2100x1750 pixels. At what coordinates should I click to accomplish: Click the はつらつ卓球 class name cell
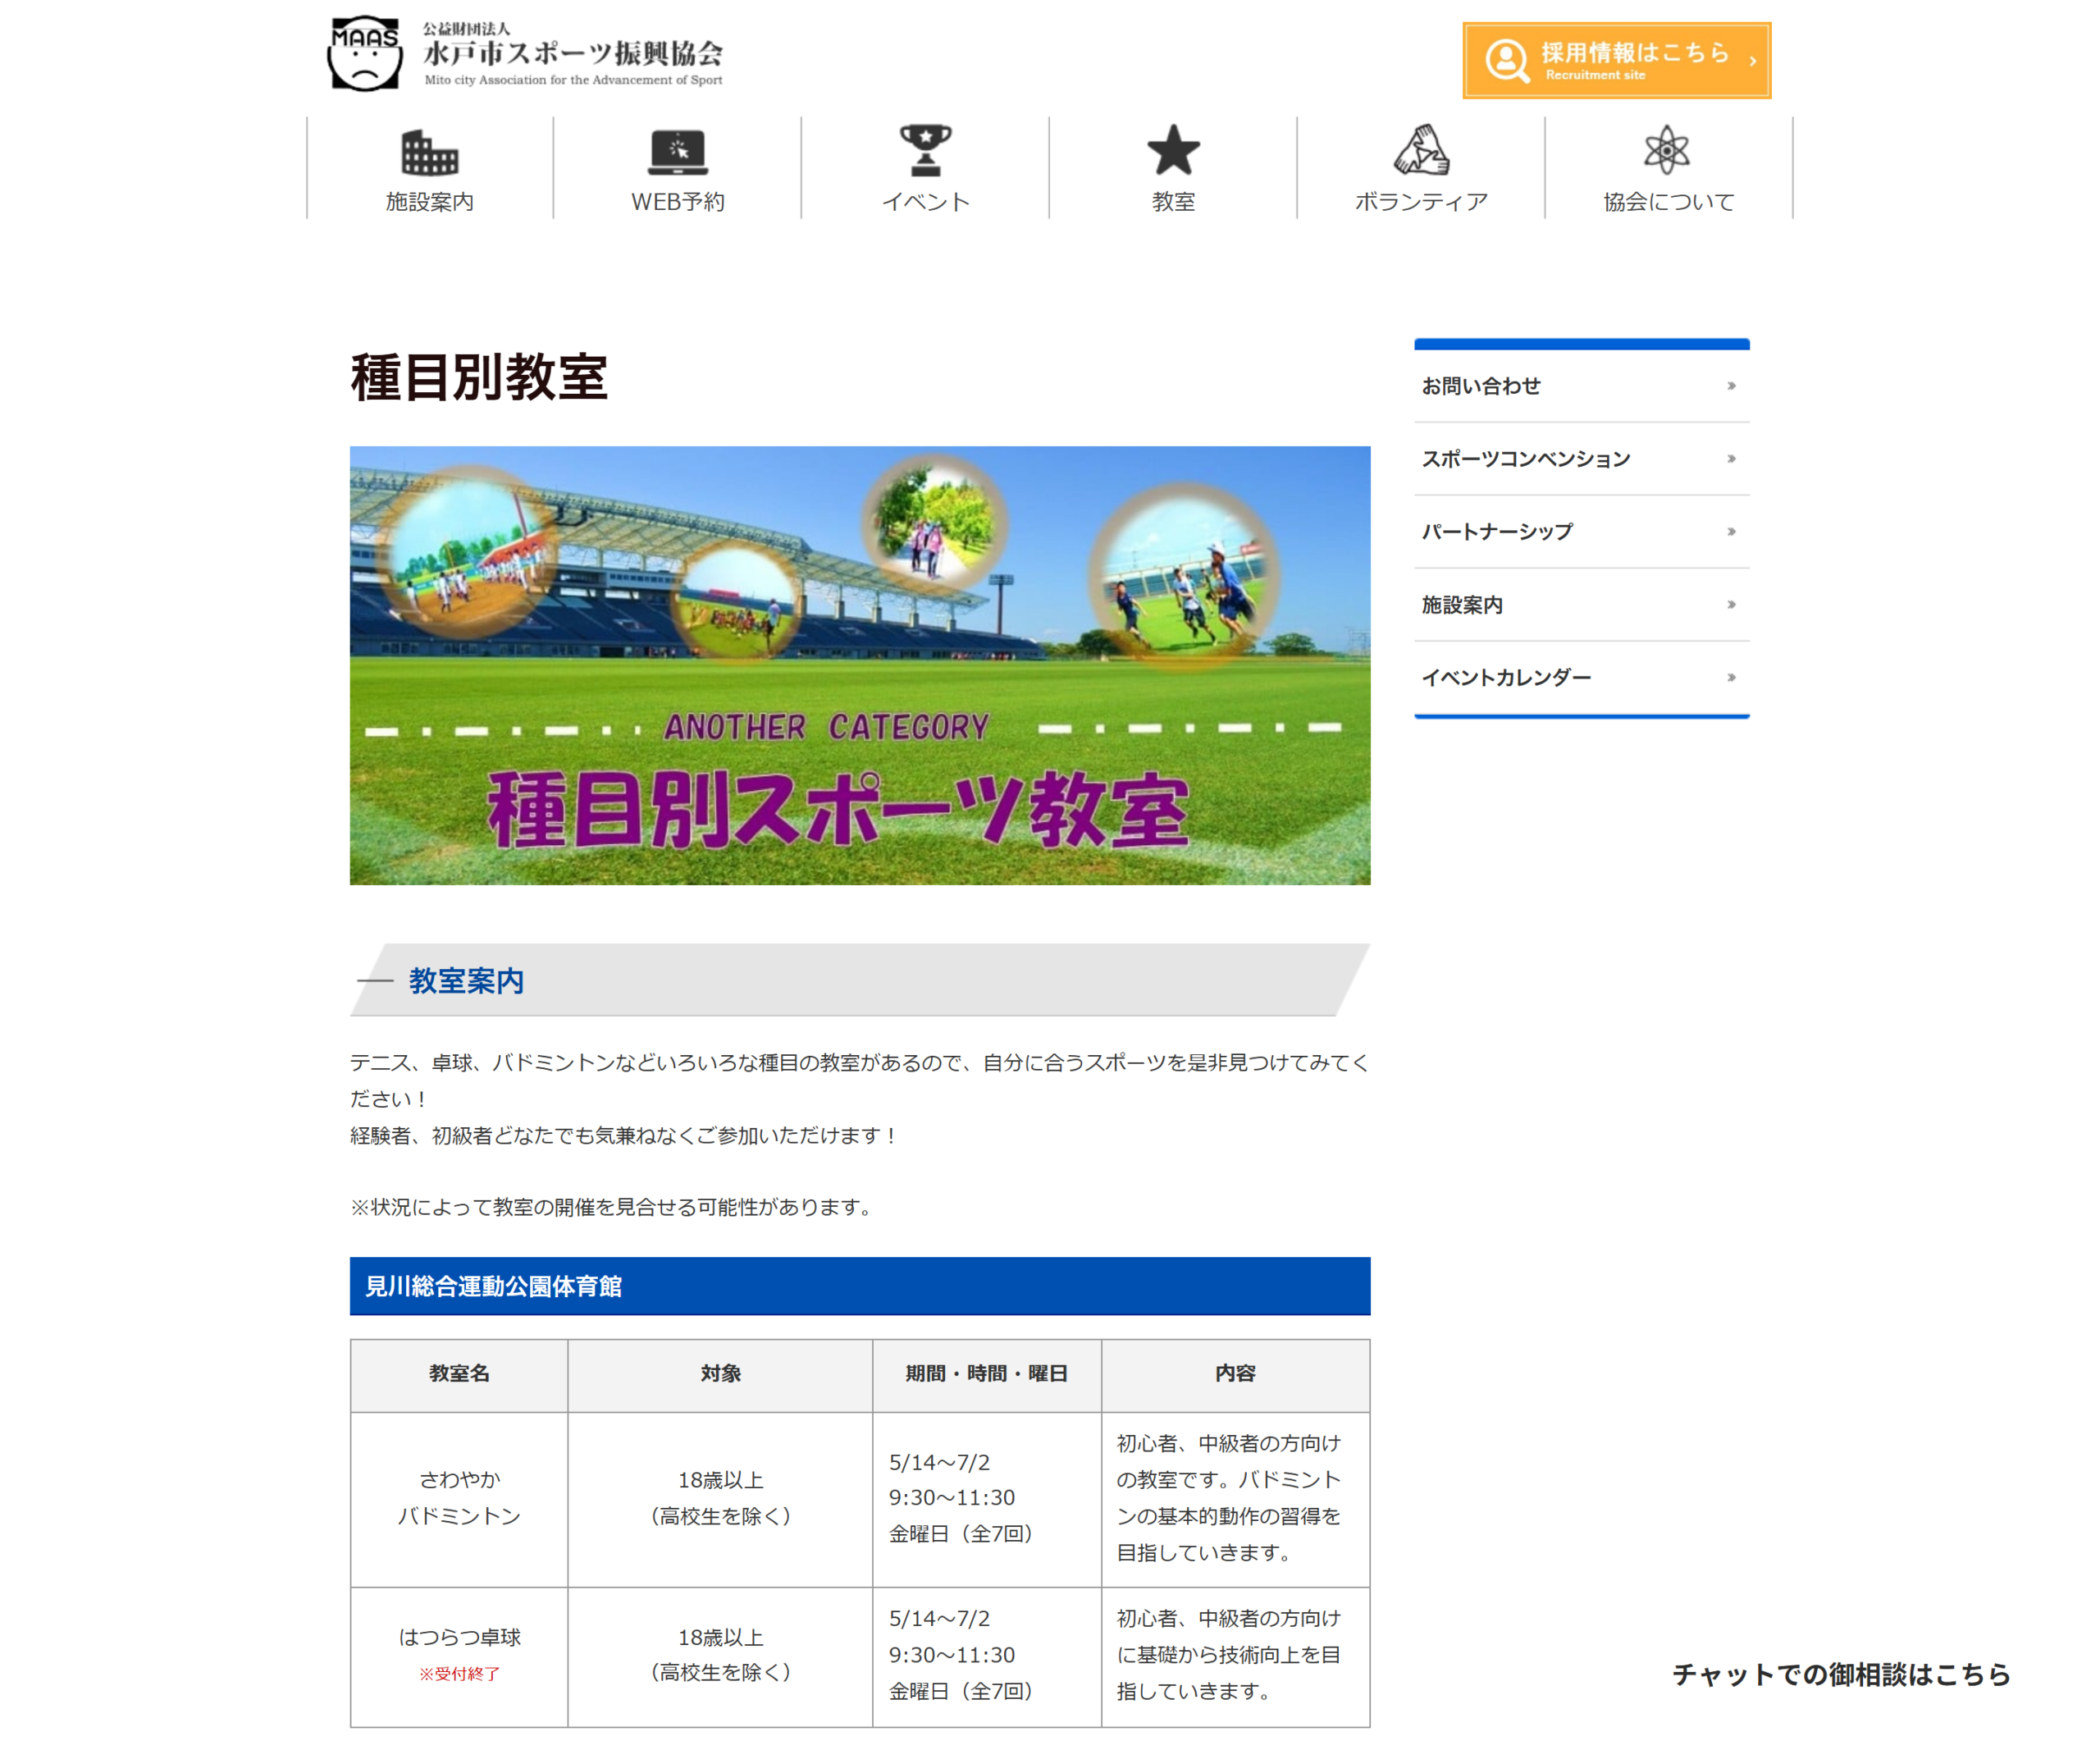click(459, 1657)
